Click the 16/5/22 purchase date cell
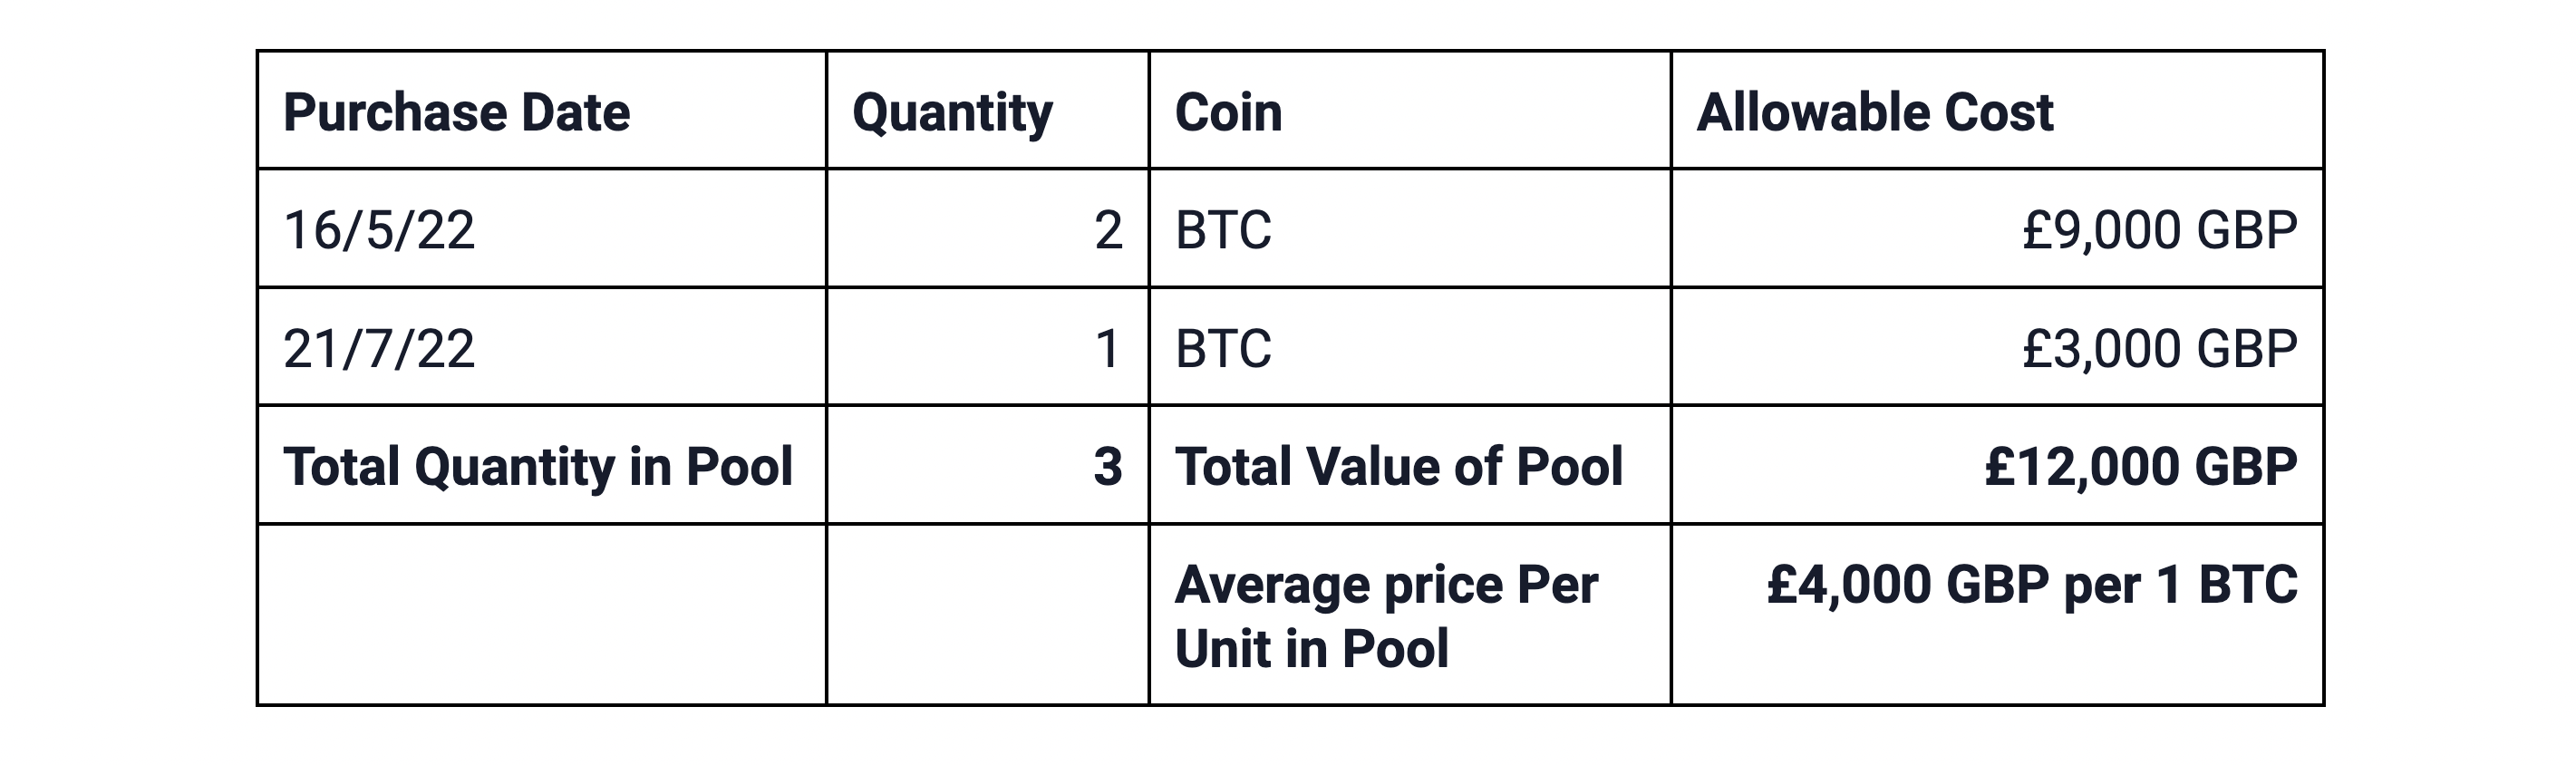2576x765 pixels. click(379, 230)
